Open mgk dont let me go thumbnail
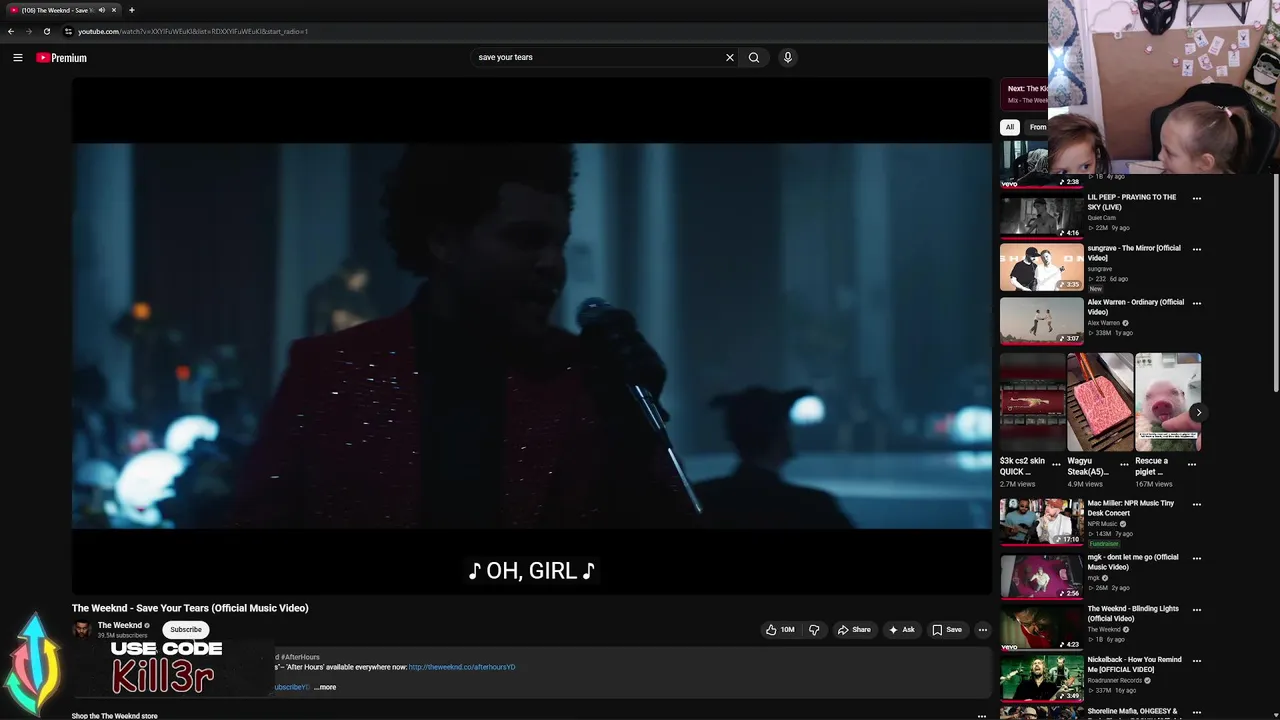The image size is (1280, 720). (1041, 576)
